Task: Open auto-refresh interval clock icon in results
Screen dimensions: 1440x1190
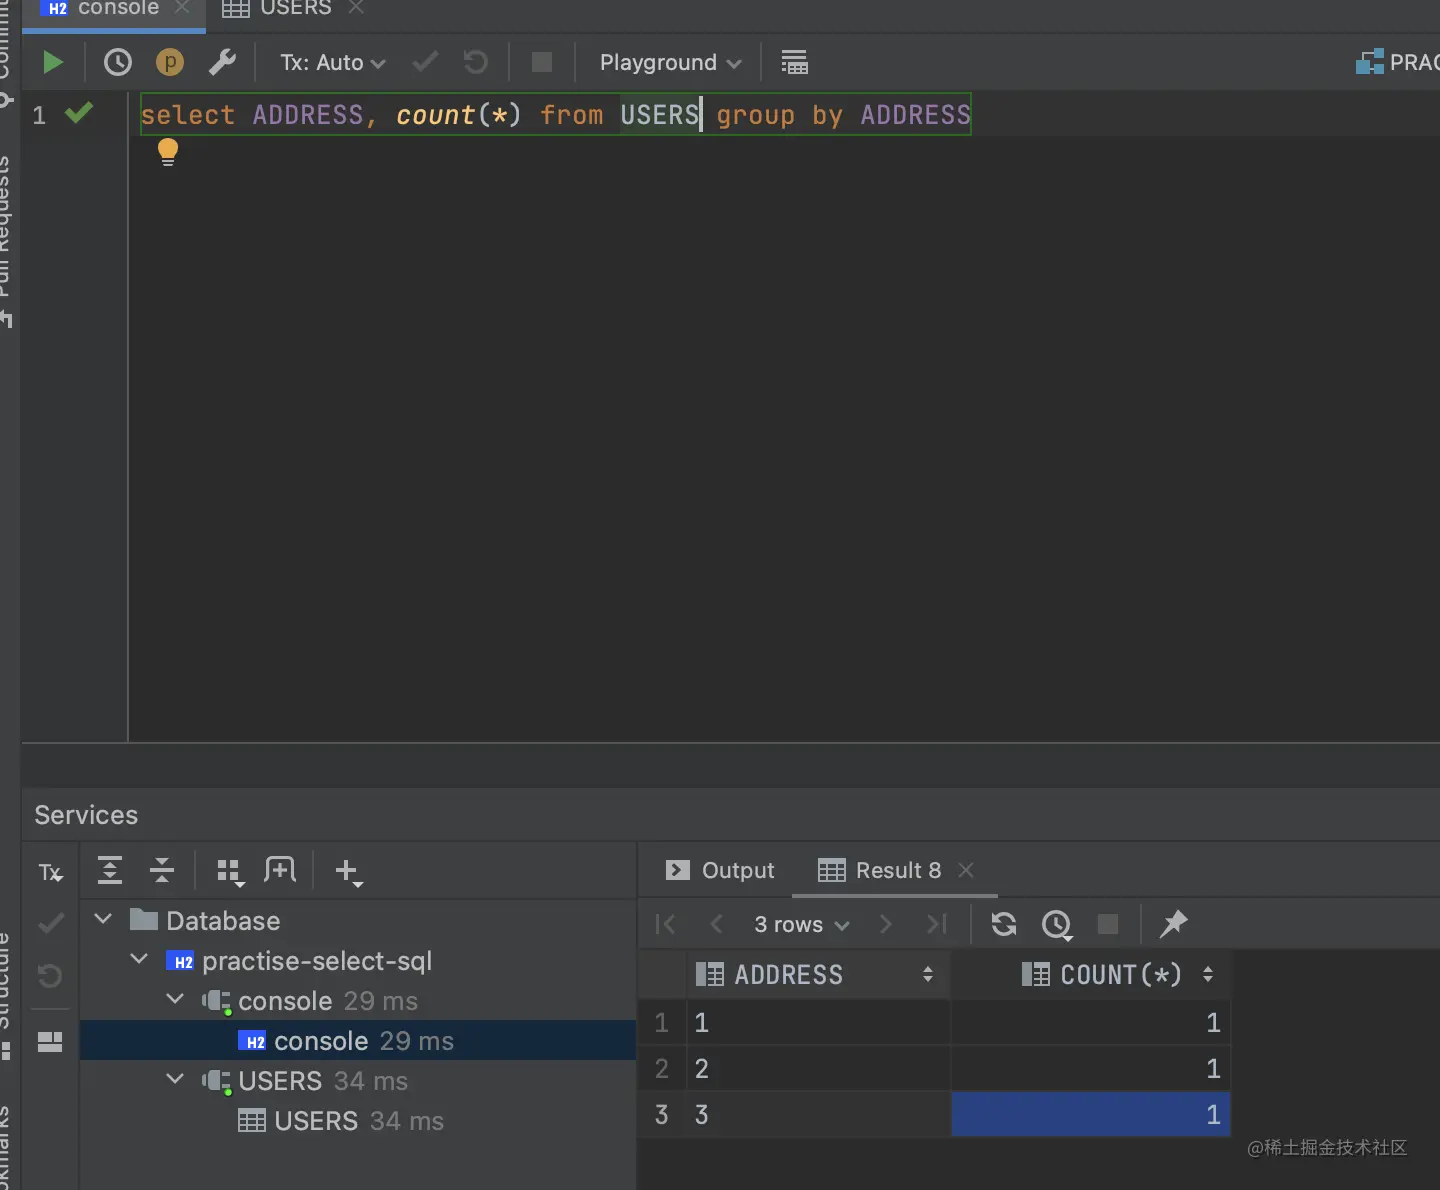Action: 1057,925
